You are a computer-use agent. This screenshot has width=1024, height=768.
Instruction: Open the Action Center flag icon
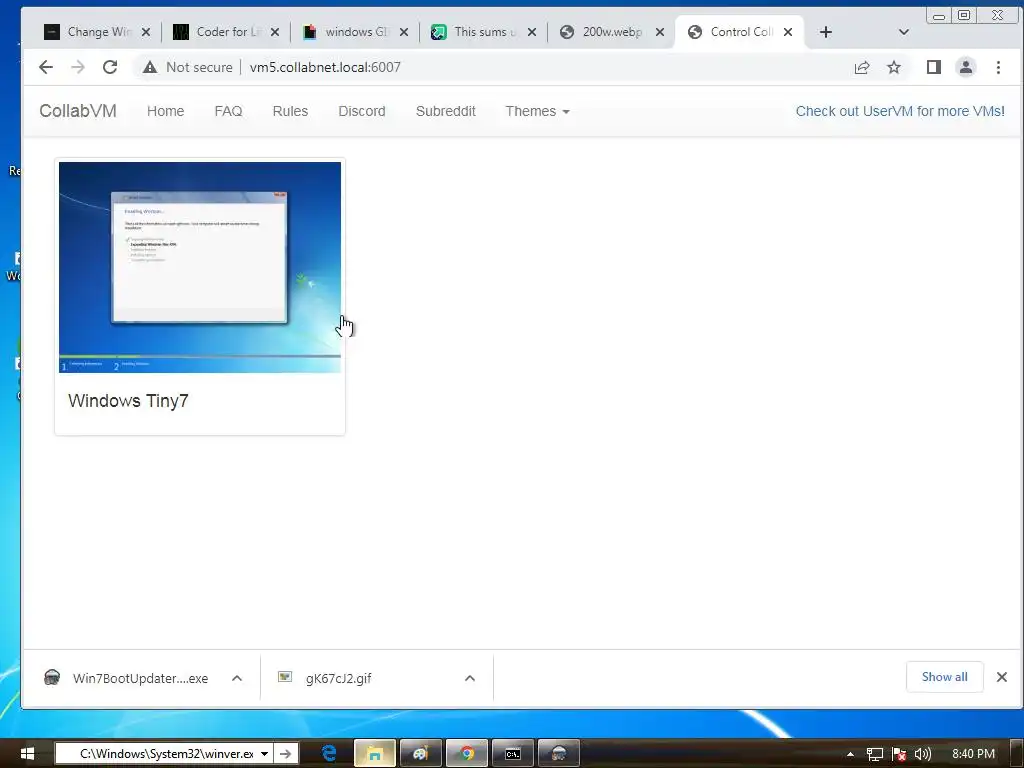coord(899,754)
